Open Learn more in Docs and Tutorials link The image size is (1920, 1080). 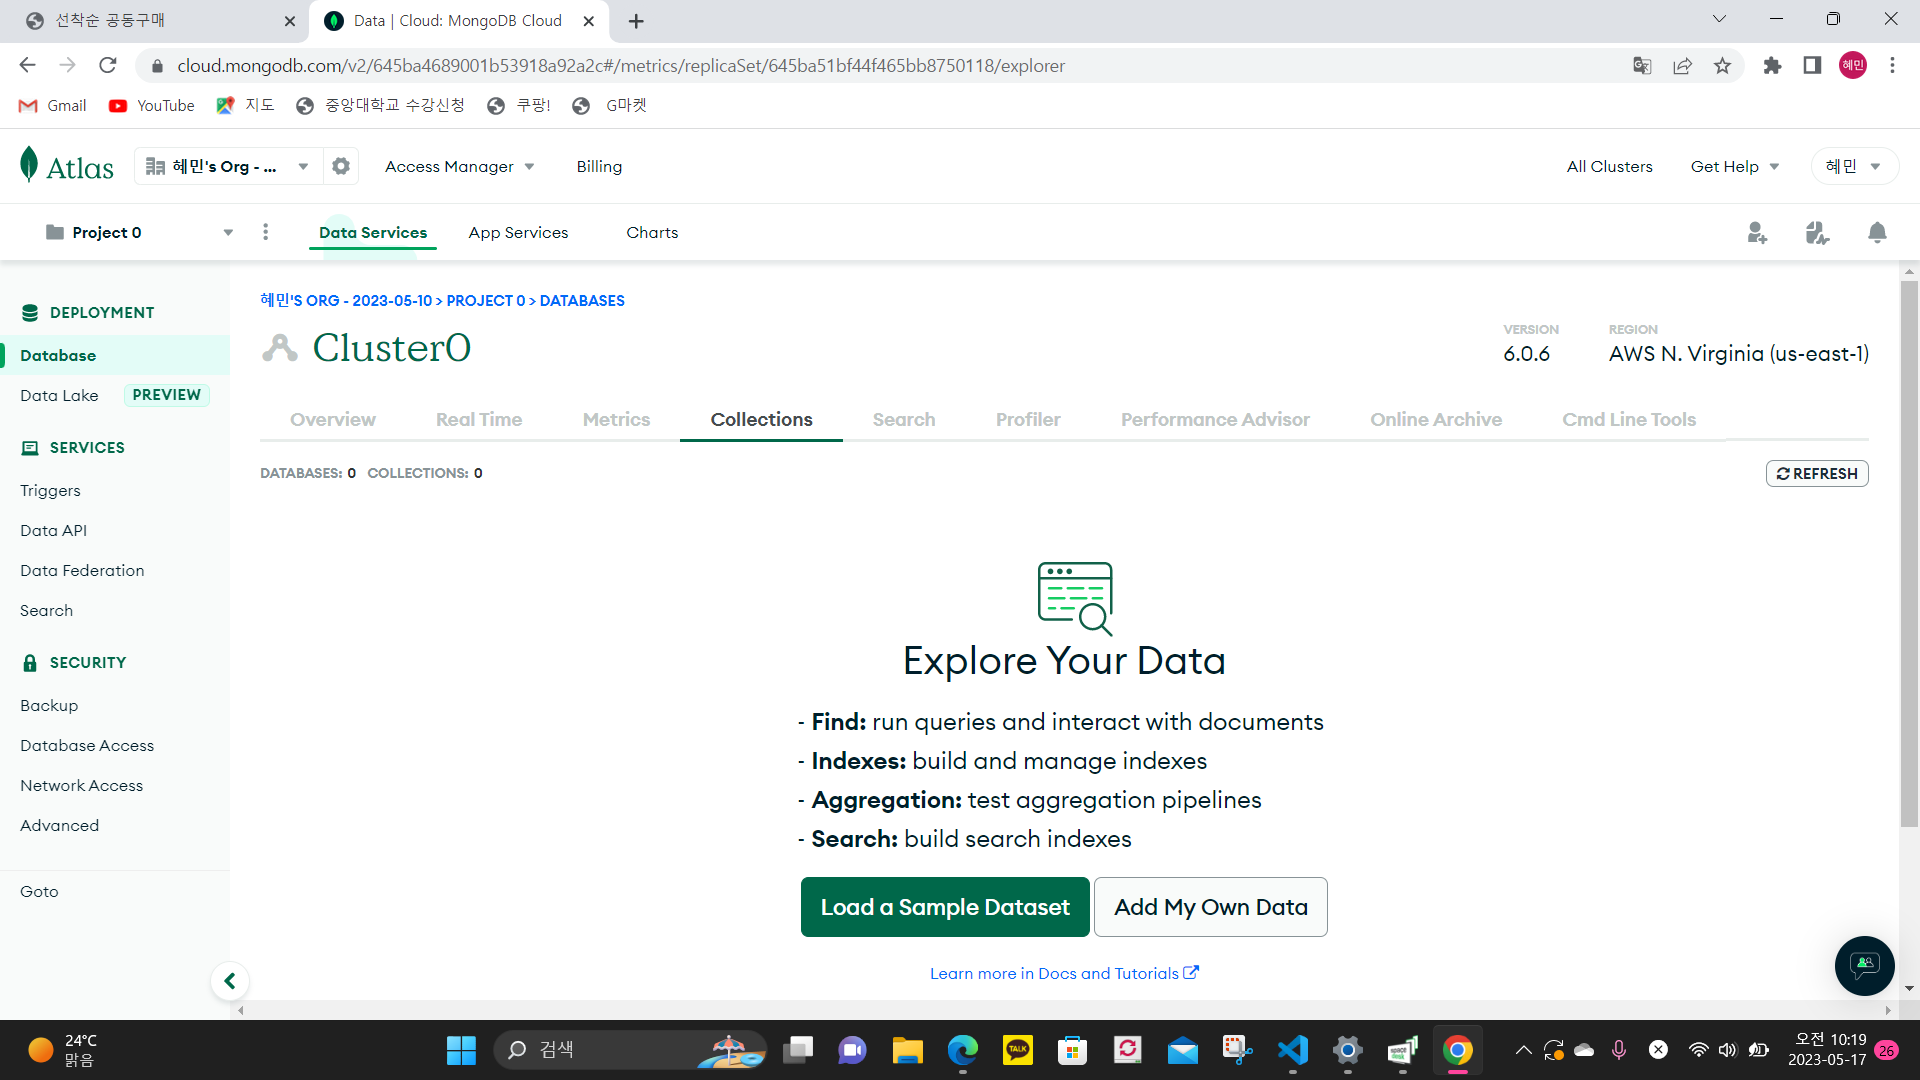[x=1064, y=974]
